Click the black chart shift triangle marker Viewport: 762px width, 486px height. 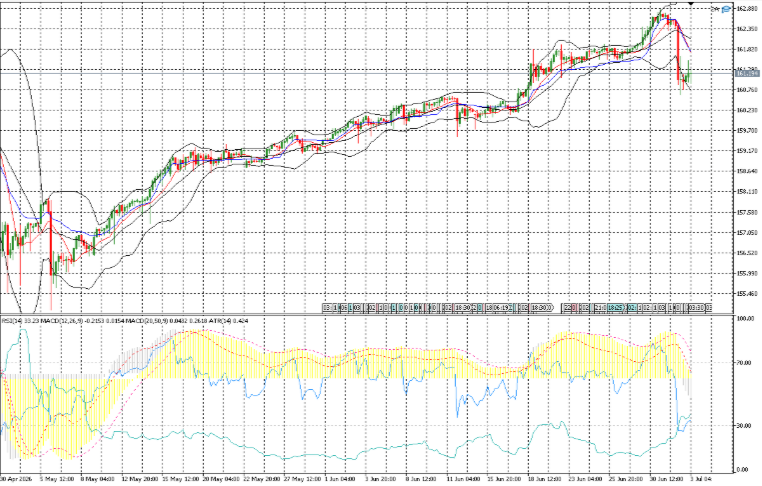(691, 3)
